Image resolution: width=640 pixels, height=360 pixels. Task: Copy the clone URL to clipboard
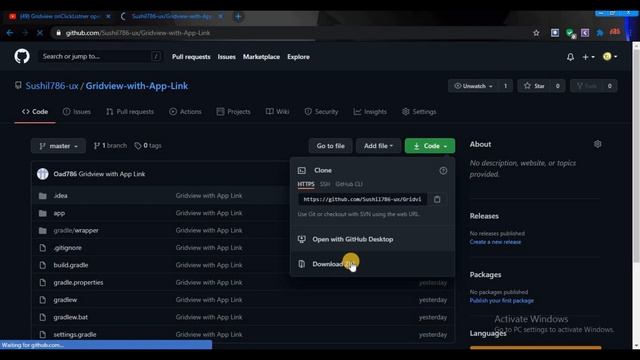(x=437, y=199)
